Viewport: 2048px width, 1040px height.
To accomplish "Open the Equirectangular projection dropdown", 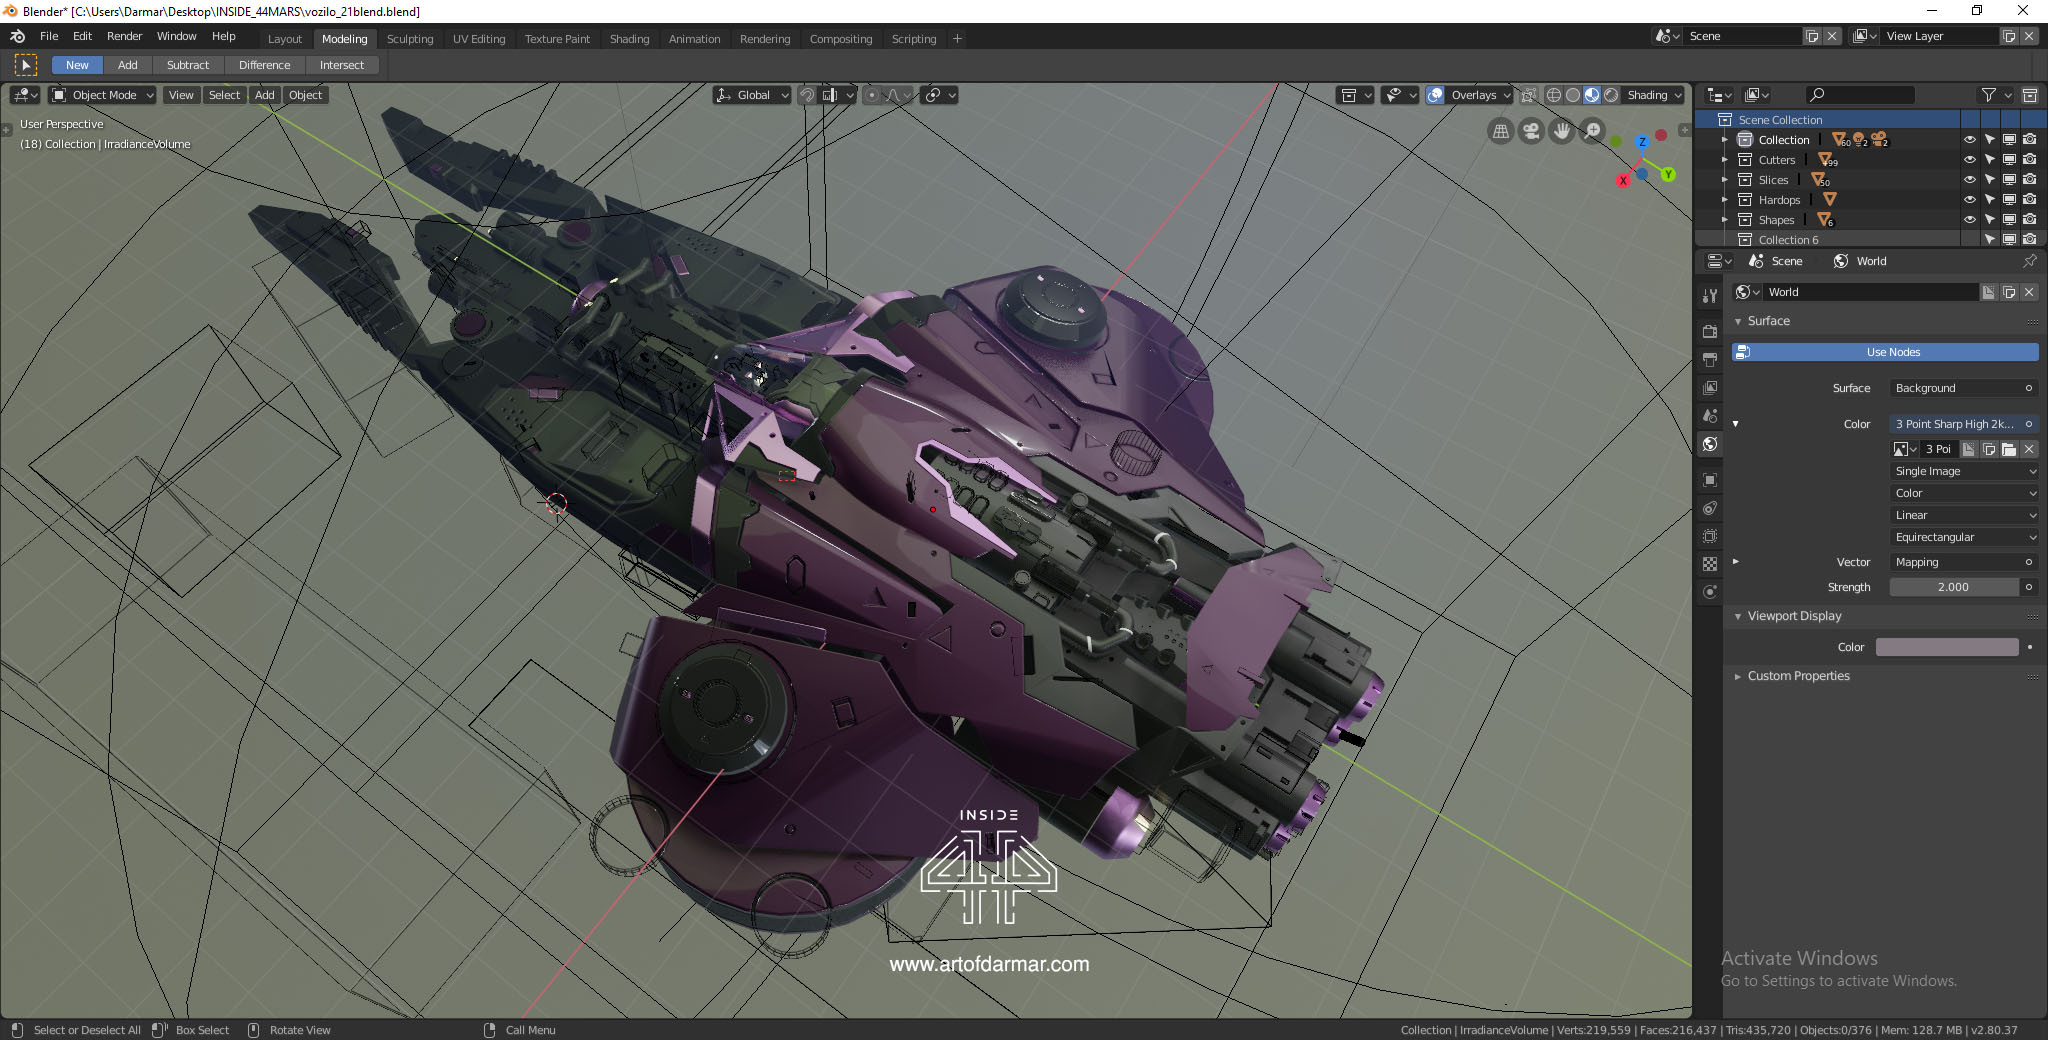I will [x=1964, y=537].
